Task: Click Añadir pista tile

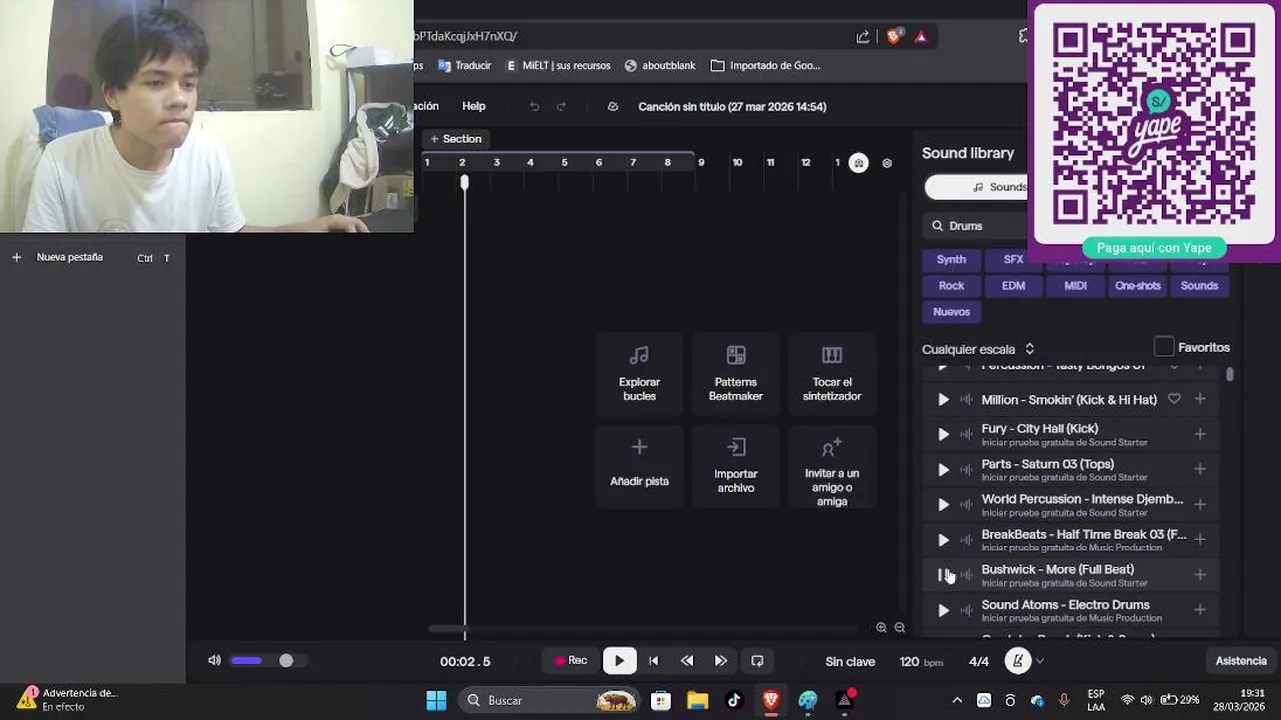Action: point(639,467)
